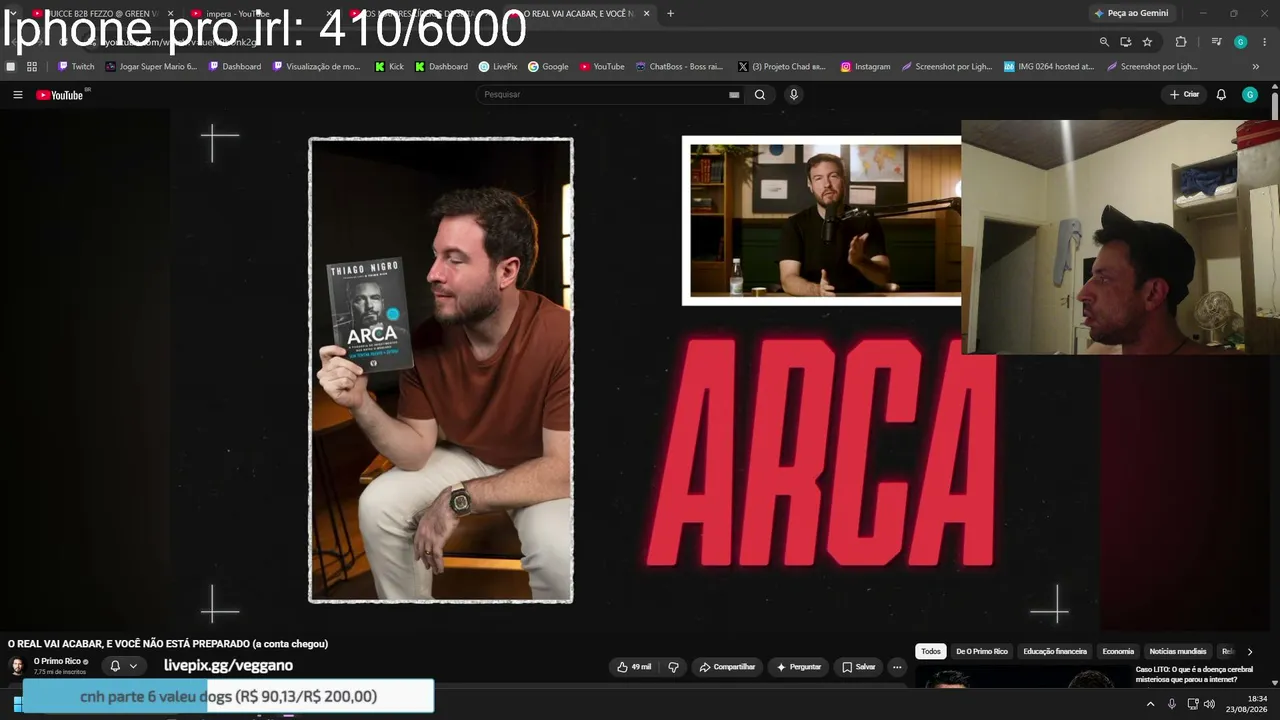Open the YouTube guide hamburger menu
1280x720 pixels.
18,95
